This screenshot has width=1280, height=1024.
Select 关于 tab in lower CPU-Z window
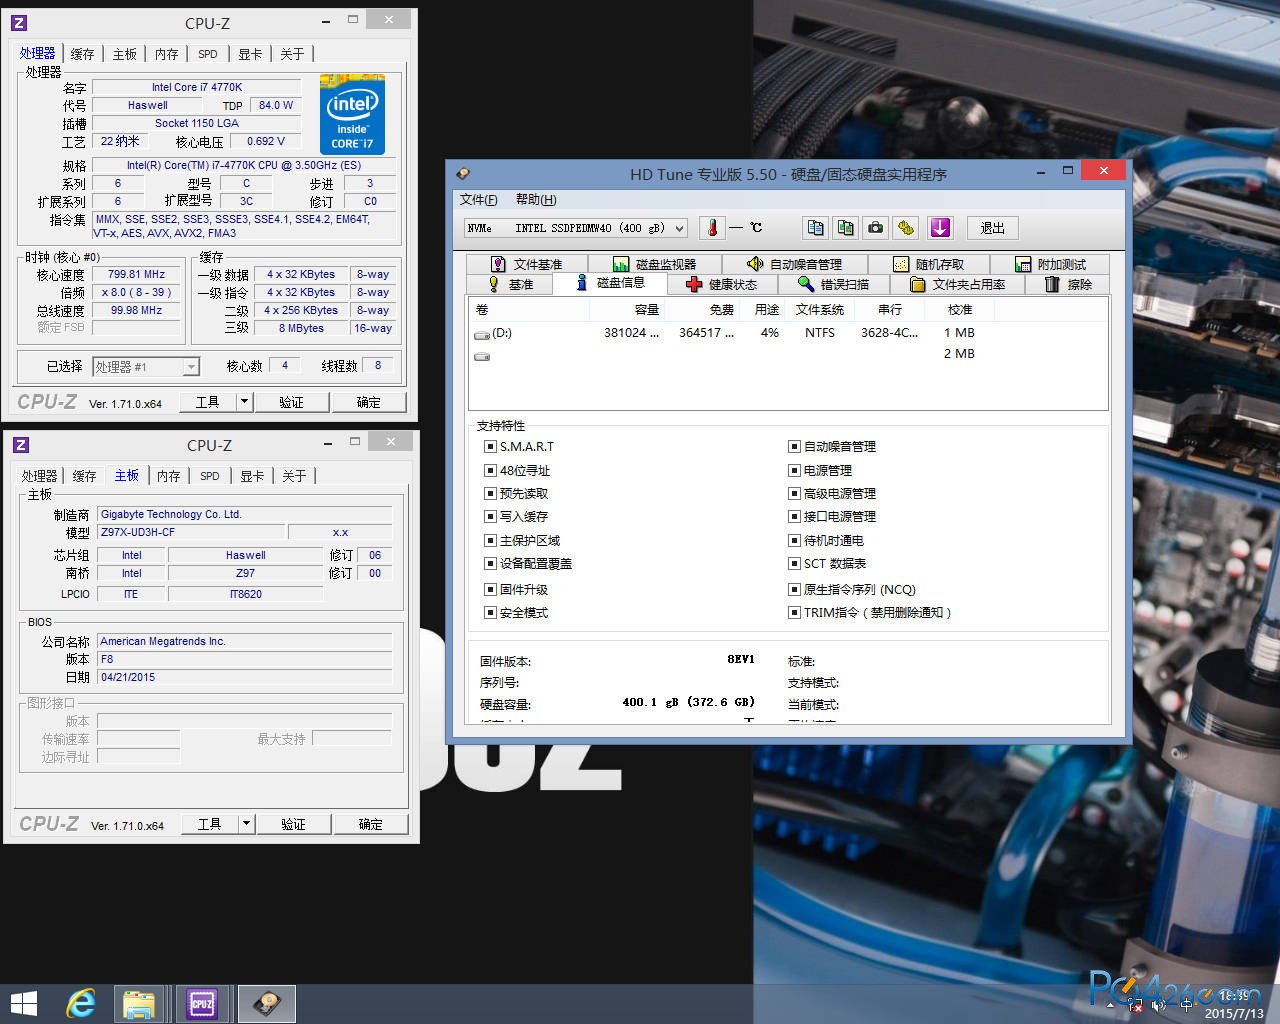click(x=294, y=476)
